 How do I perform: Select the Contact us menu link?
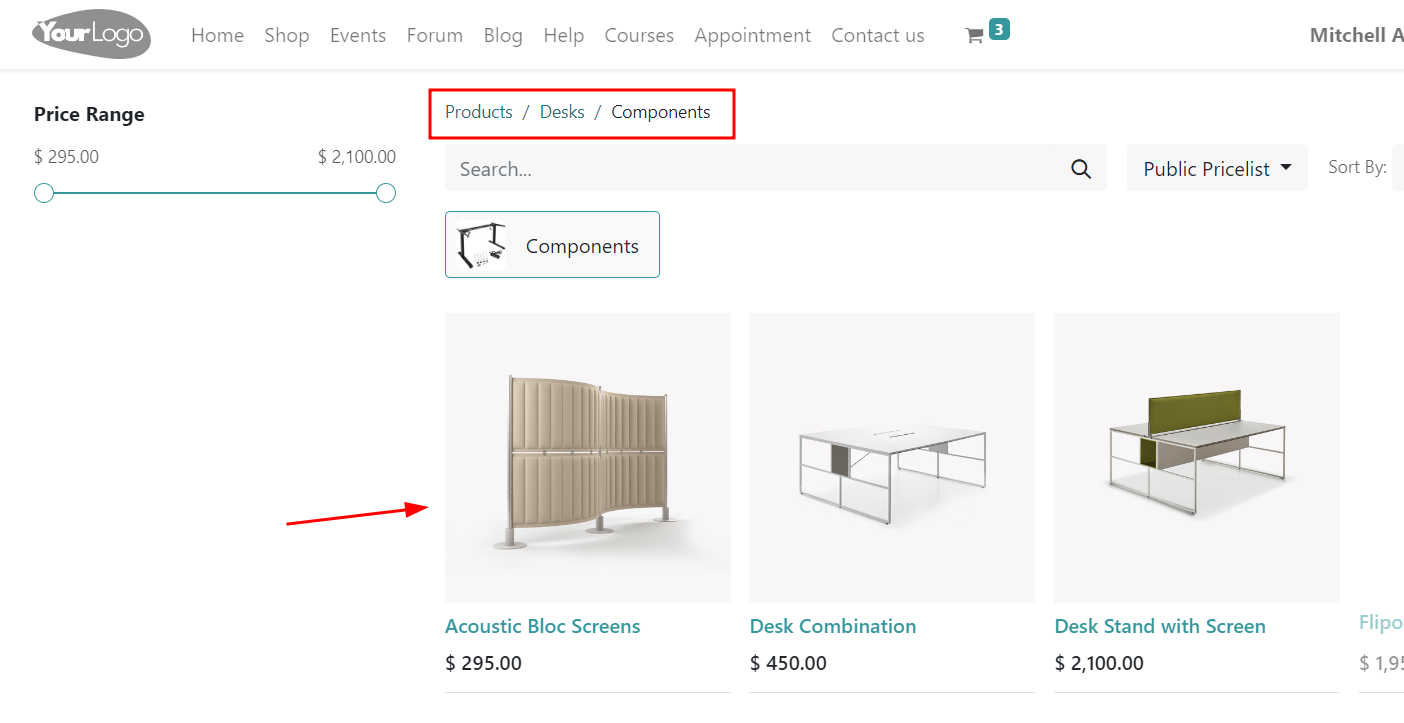click(x=877, y=35)
